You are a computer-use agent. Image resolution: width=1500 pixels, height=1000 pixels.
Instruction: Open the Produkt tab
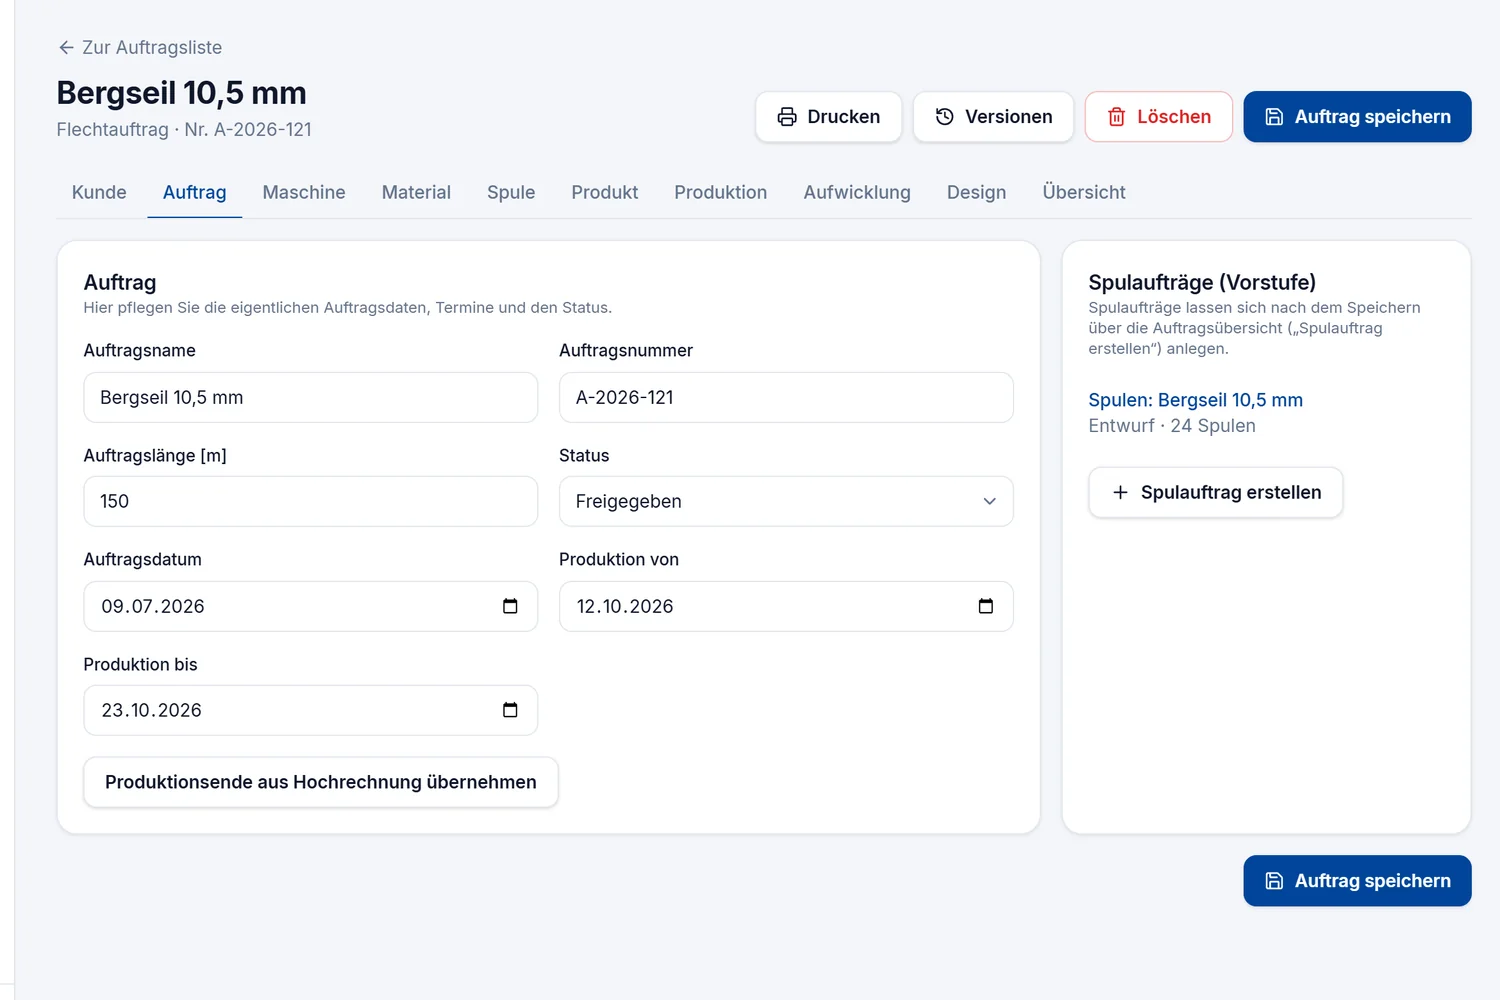pyautogui.click(x=605, y=192)
